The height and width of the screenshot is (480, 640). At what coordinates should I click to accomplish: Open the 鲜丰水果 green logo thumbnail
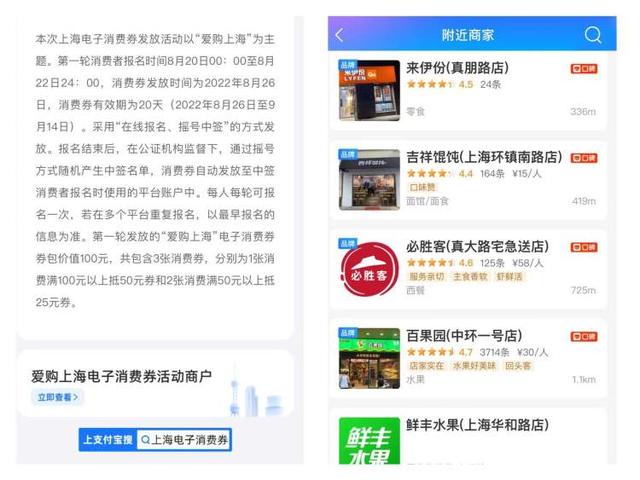[369, 440]
